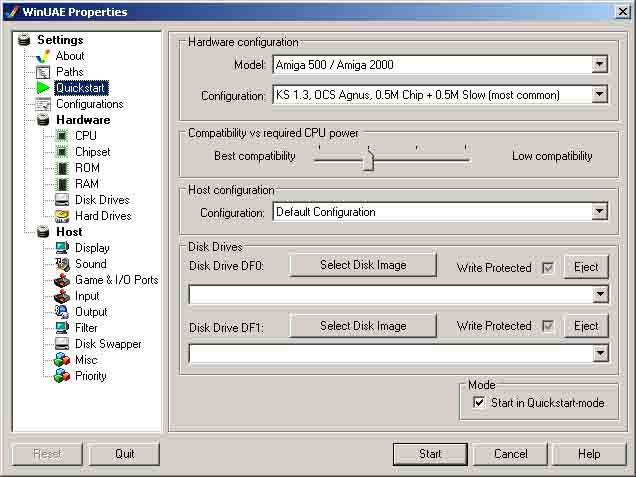Click the CPU chip icon
Image resolution: width=636 pixels, height=477 pixels.
pos(62,135)
